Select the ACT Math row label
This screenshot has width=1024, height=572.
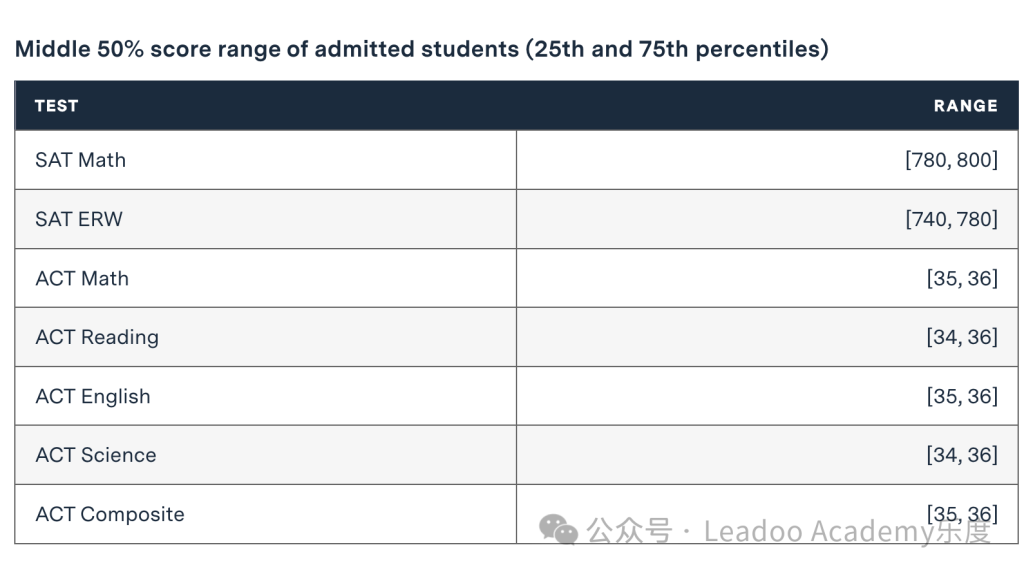click(82, 278)
